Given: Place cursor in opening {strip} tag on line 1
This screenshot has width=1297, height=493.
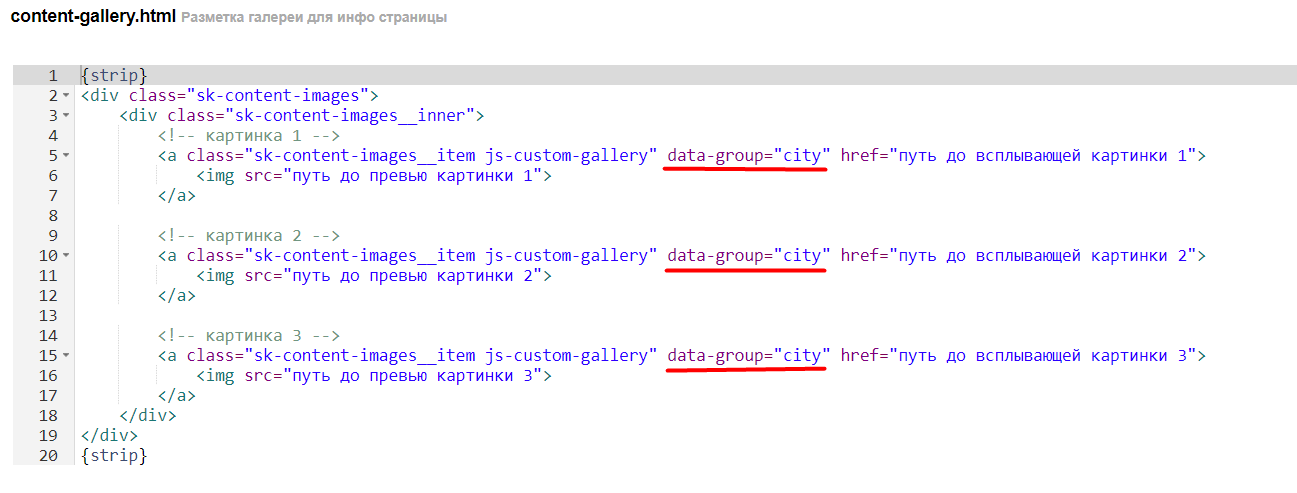Looking at the screenshot, I should tap(114, 76).
